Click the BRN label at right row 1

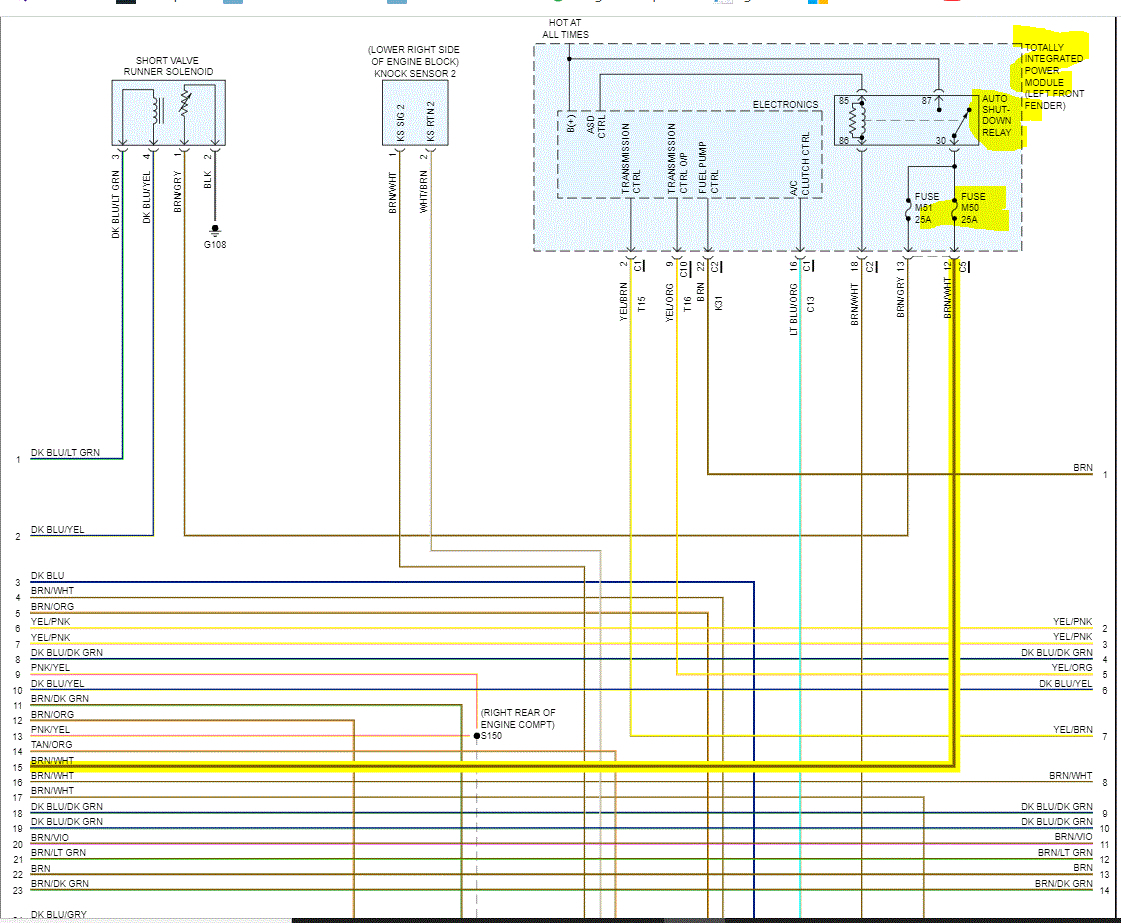(x=1082, y=468)
